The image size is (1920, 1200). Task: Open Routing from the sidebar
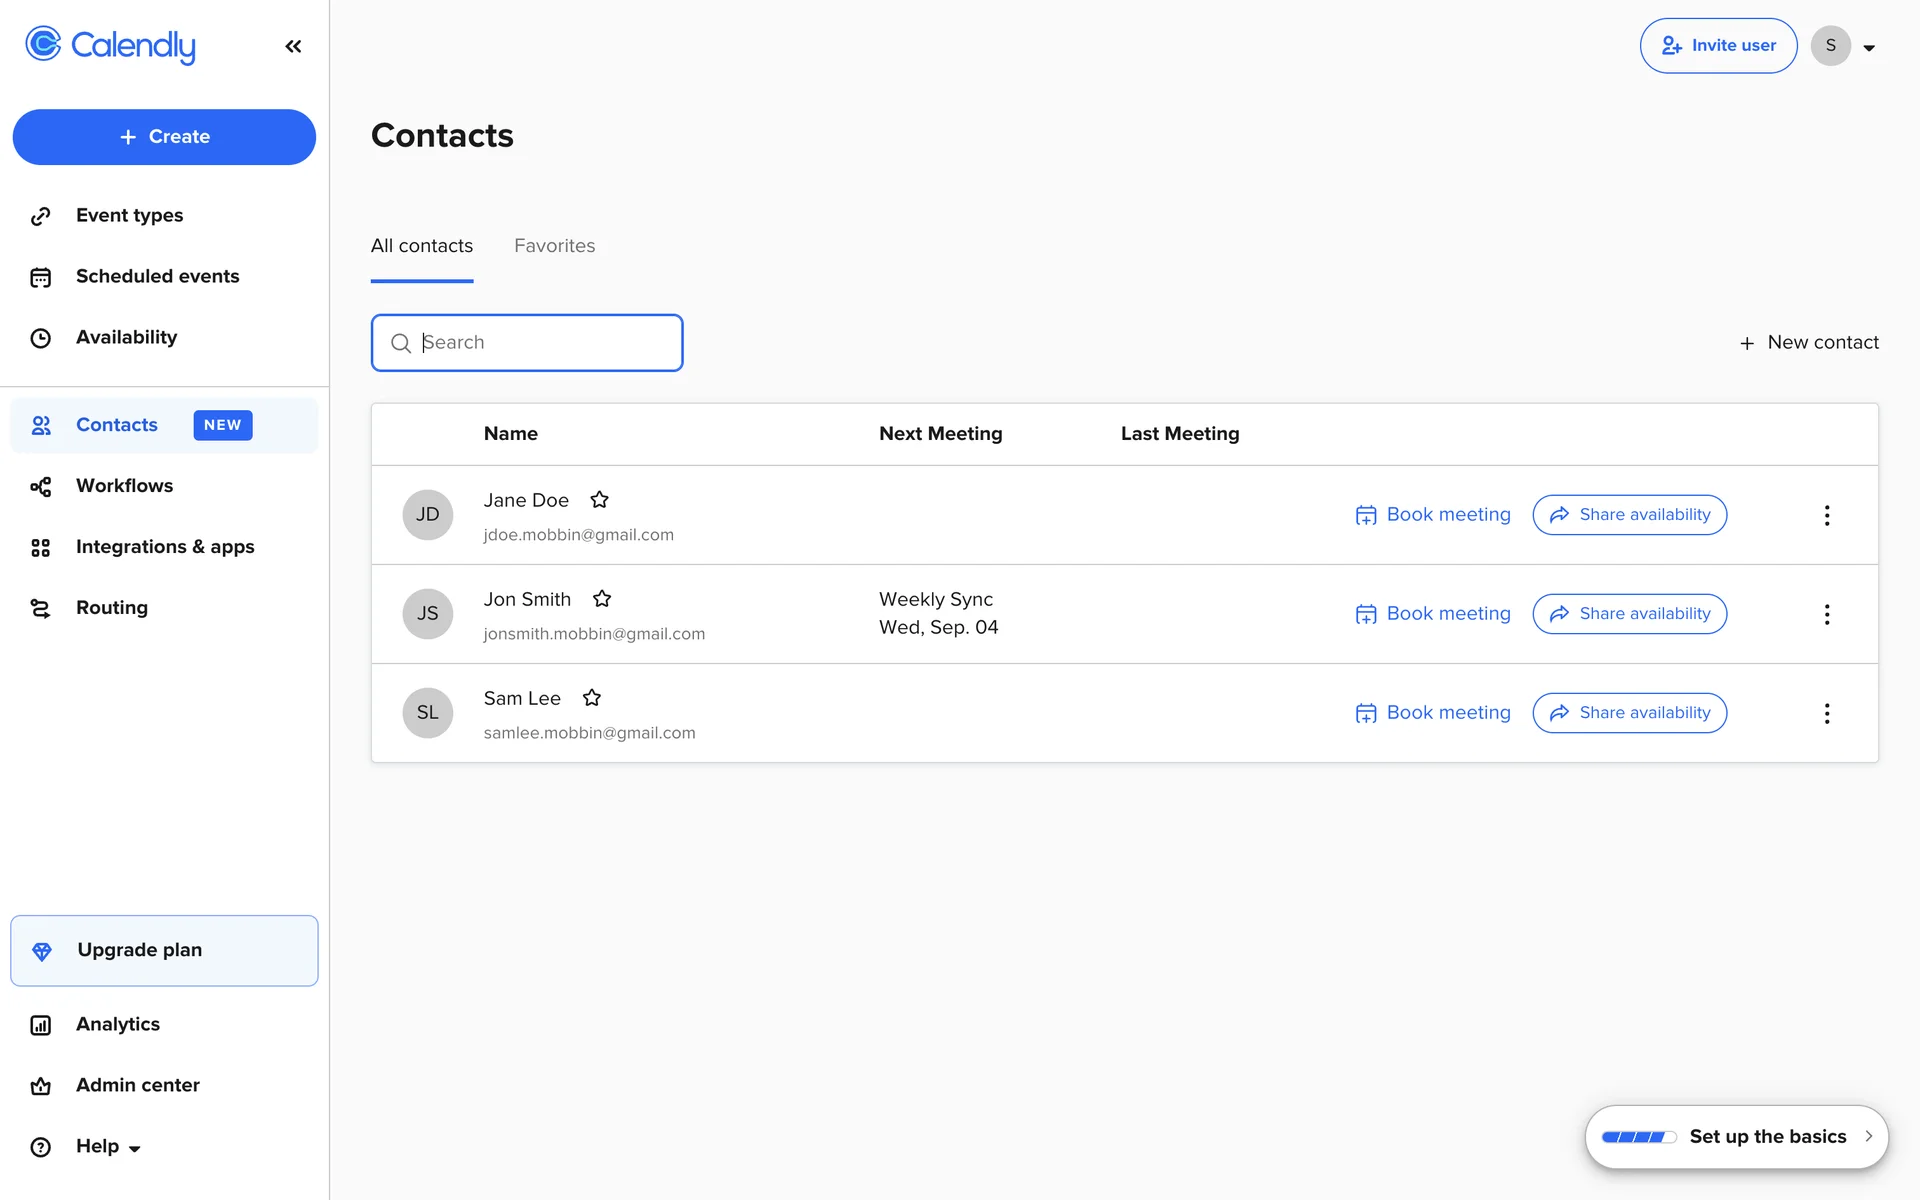coord(111,608)
